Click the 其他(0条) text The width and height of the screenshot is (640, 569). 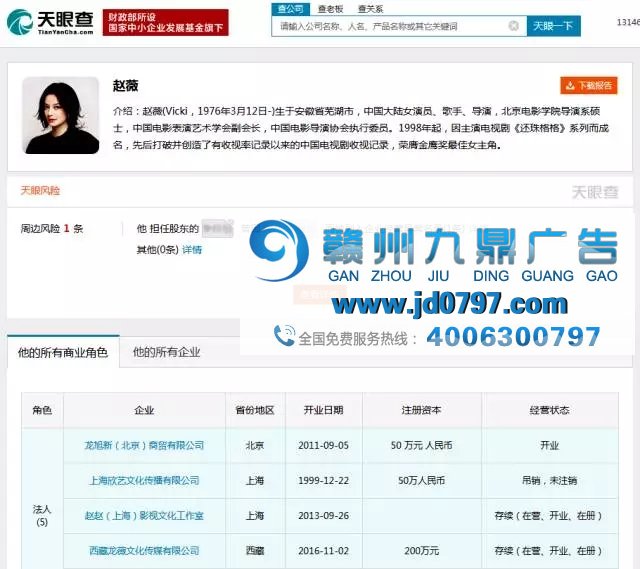tap(157, 249)
